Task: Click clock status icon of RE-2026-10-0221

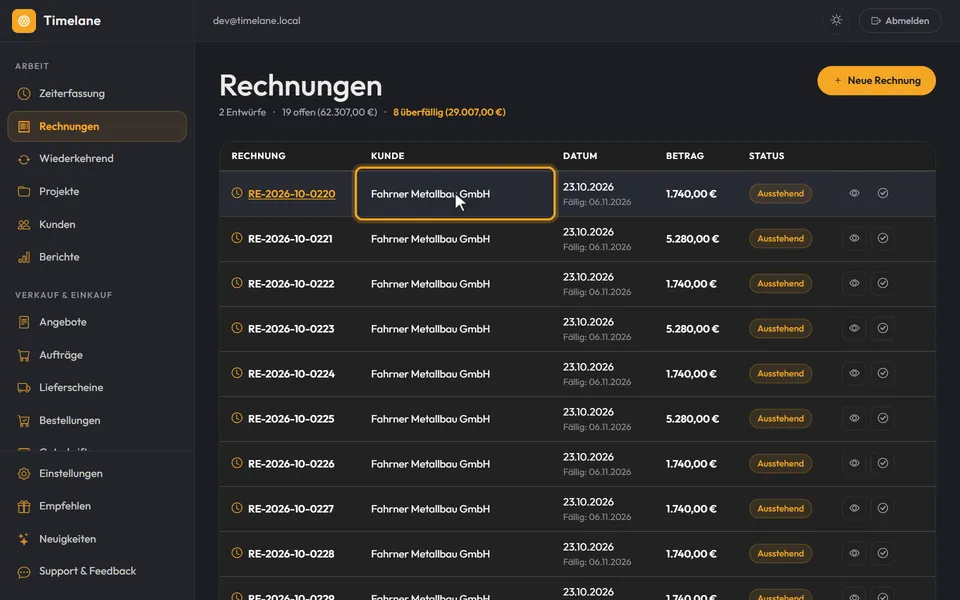Action: (x=237, y=238)
